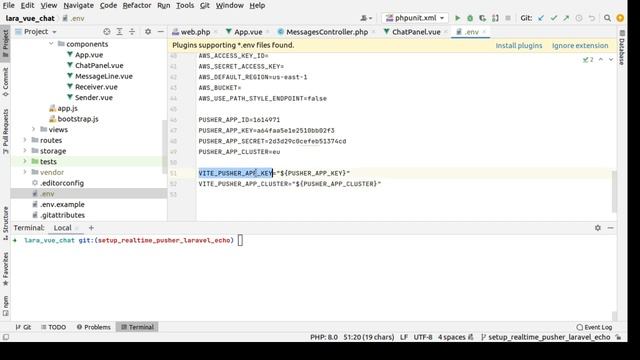Open Favorites tool window
Screen dimensions: 640x360
tap(5, 269)
